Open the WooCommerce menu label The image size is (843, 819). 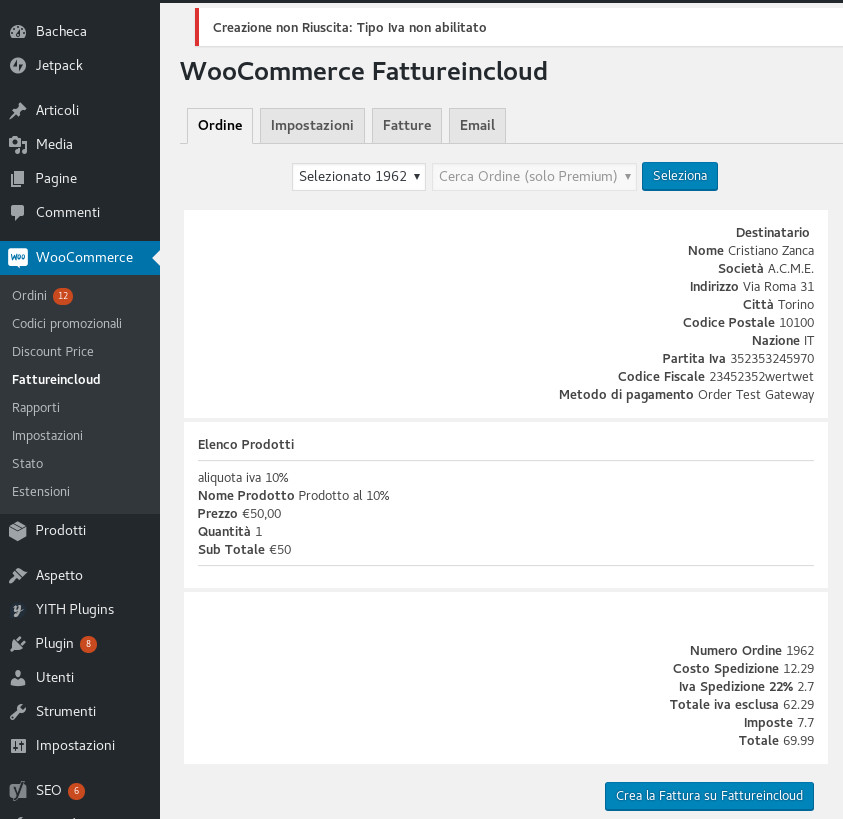coord(84,257)
